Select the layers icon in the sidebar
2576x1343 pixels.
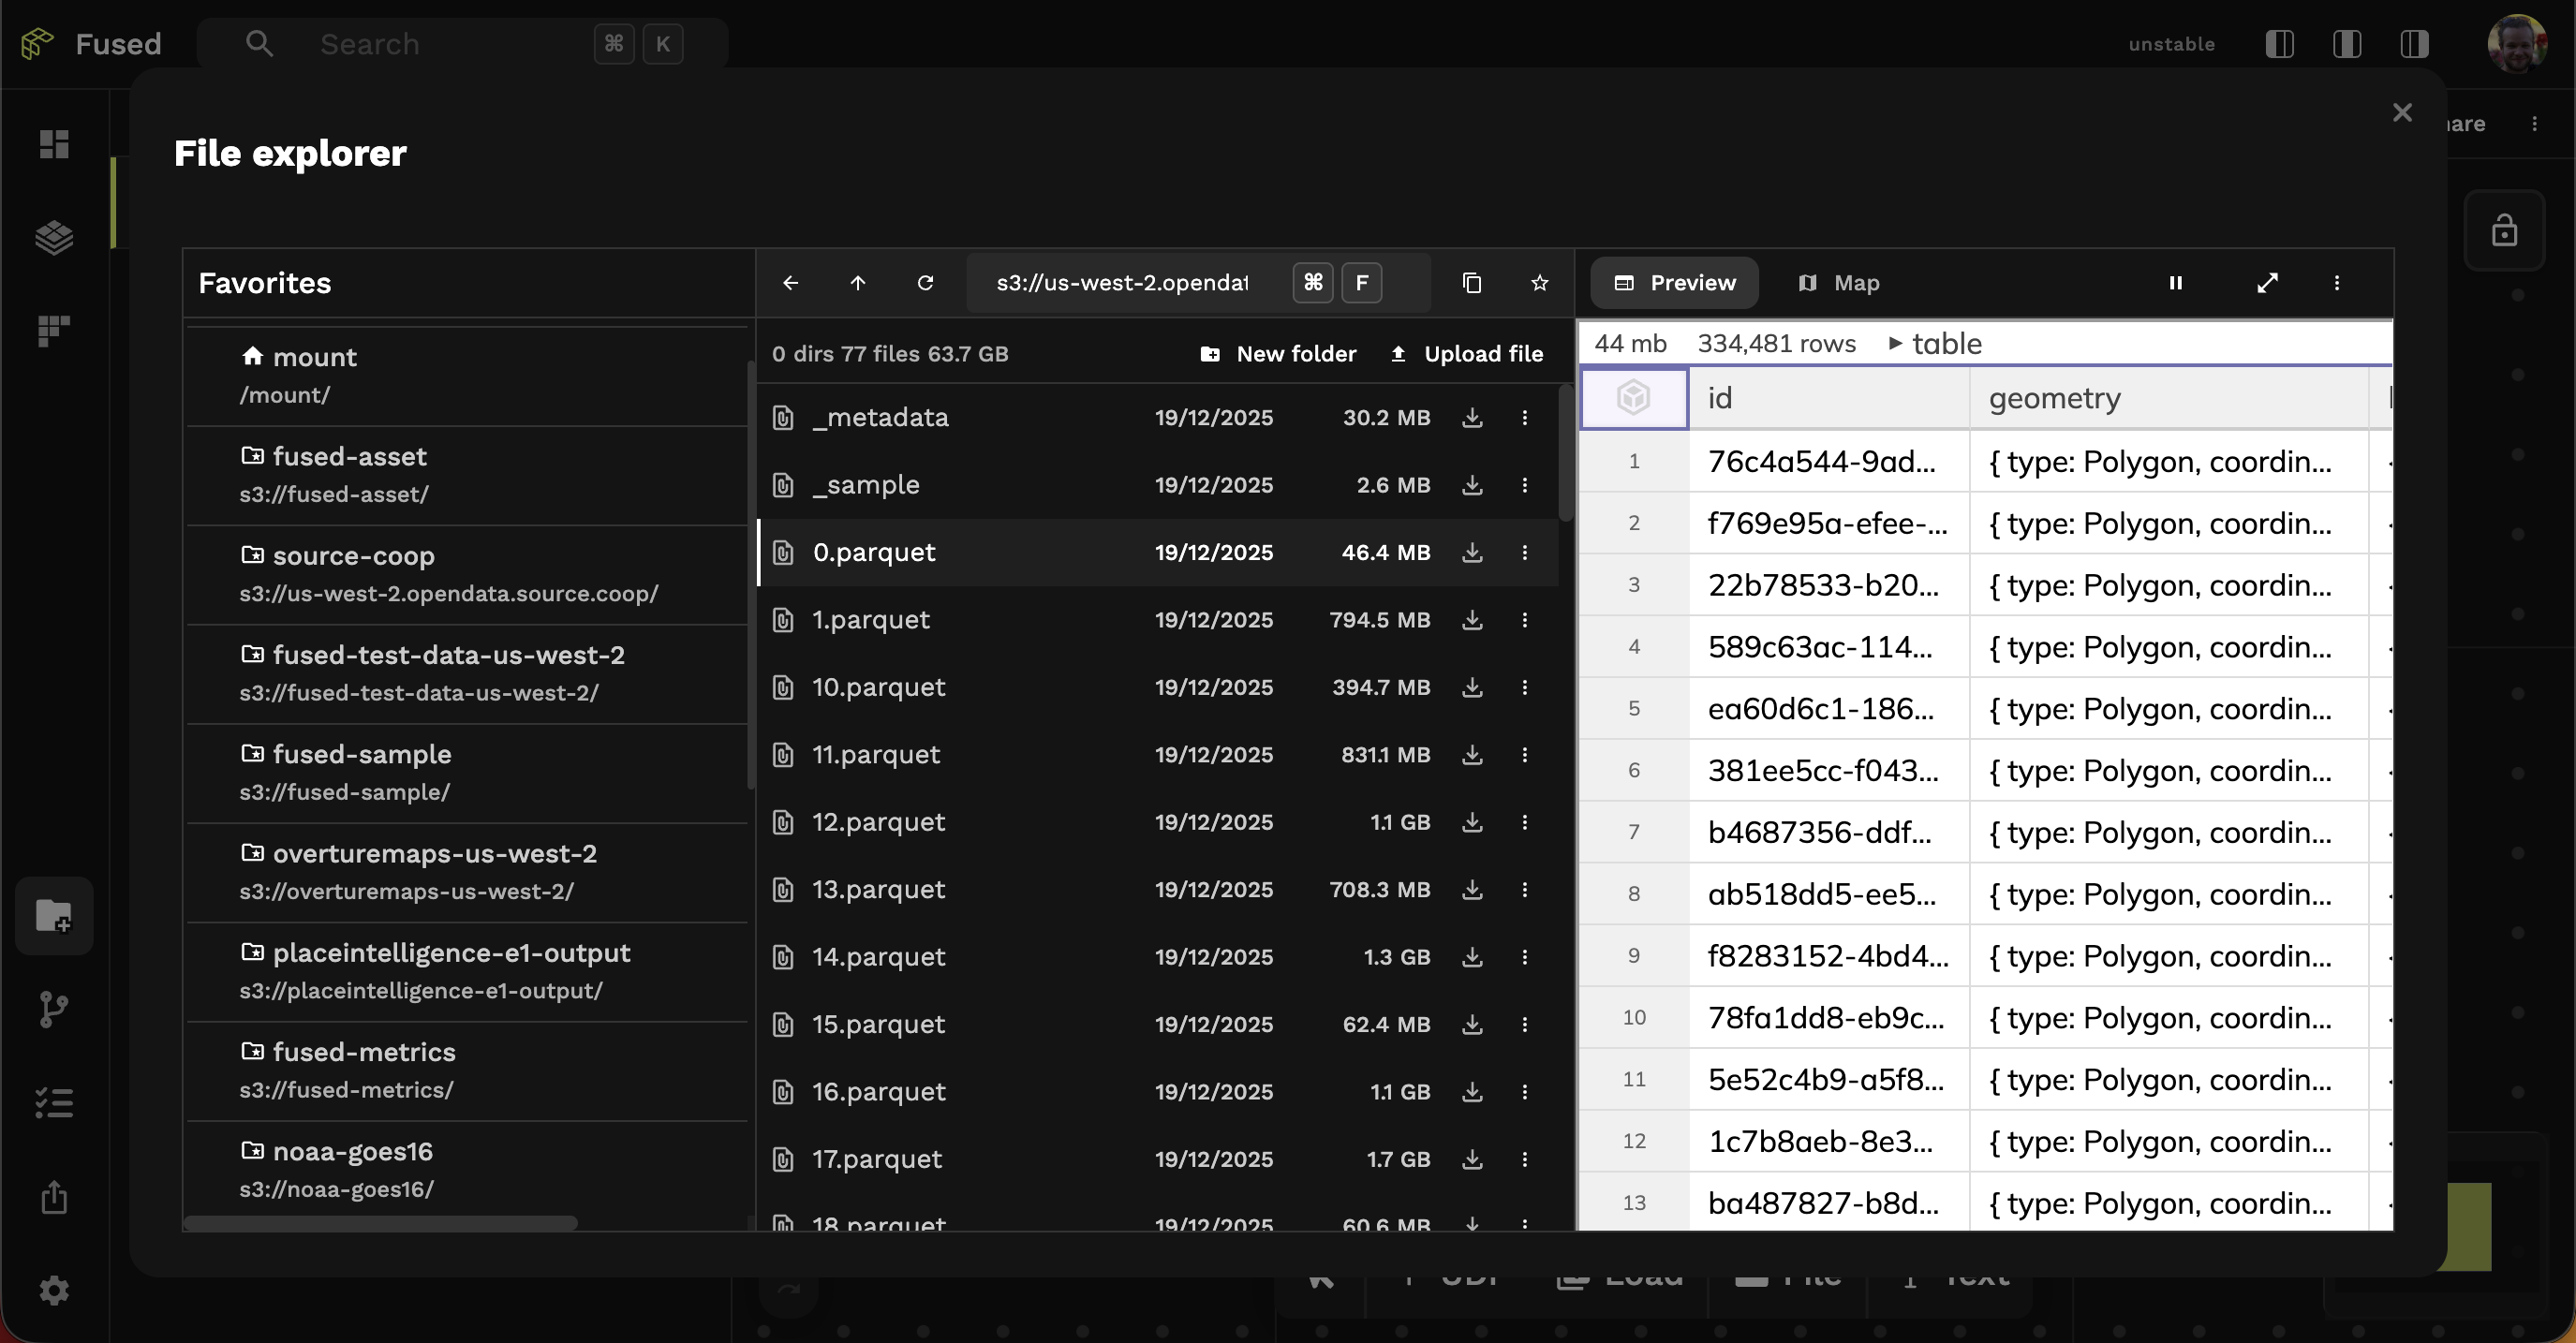click(54, 238)
